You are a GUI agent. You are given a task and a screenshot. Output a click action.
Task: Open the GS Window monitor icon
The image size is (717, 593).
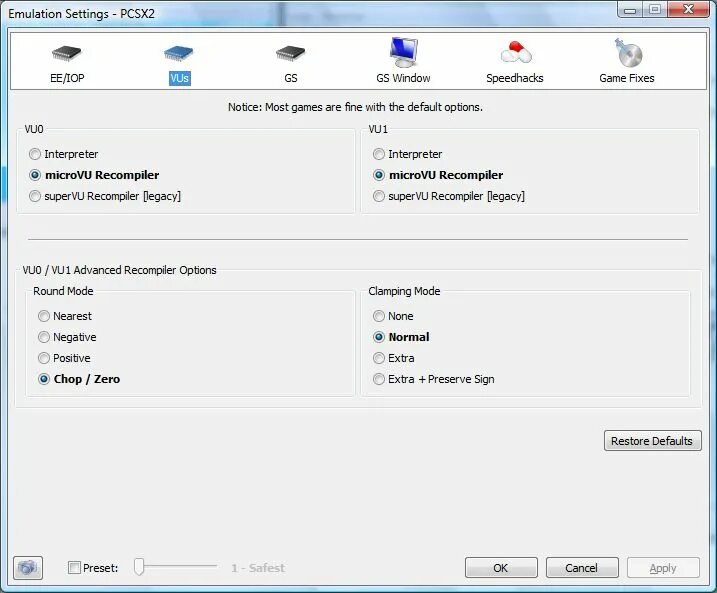point(403,52)
